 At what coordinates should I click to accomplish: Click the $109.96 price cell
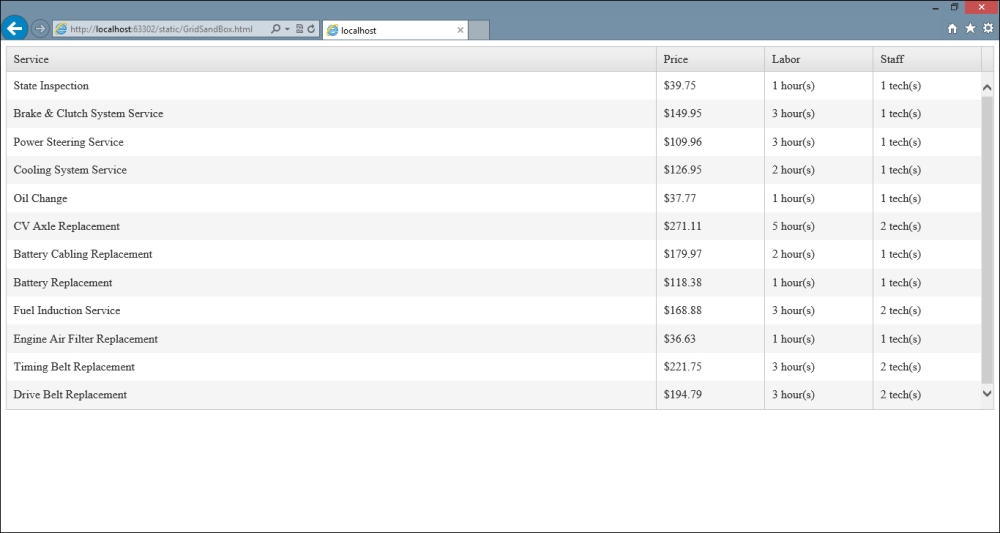(710, 142)
